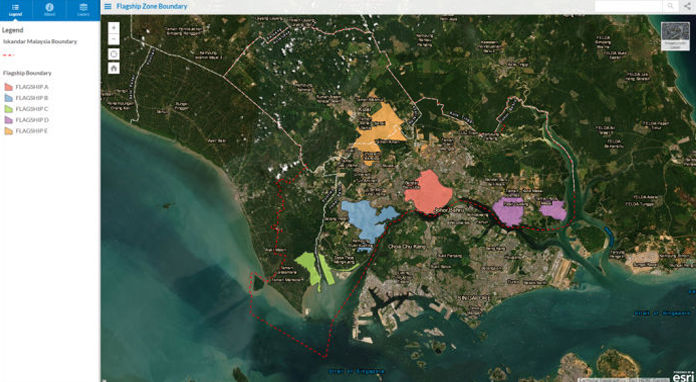Select the red Flagship A zone polygon
696x382 pixels.
coord(428,192)
